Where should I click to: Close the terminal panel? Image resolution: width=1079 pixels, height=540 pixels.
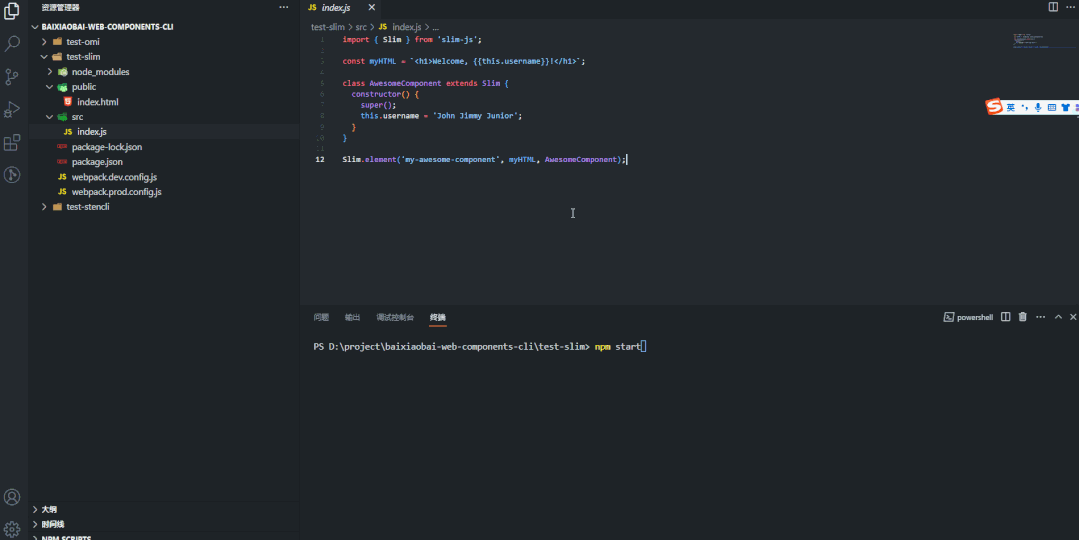tap(1073, 317)
